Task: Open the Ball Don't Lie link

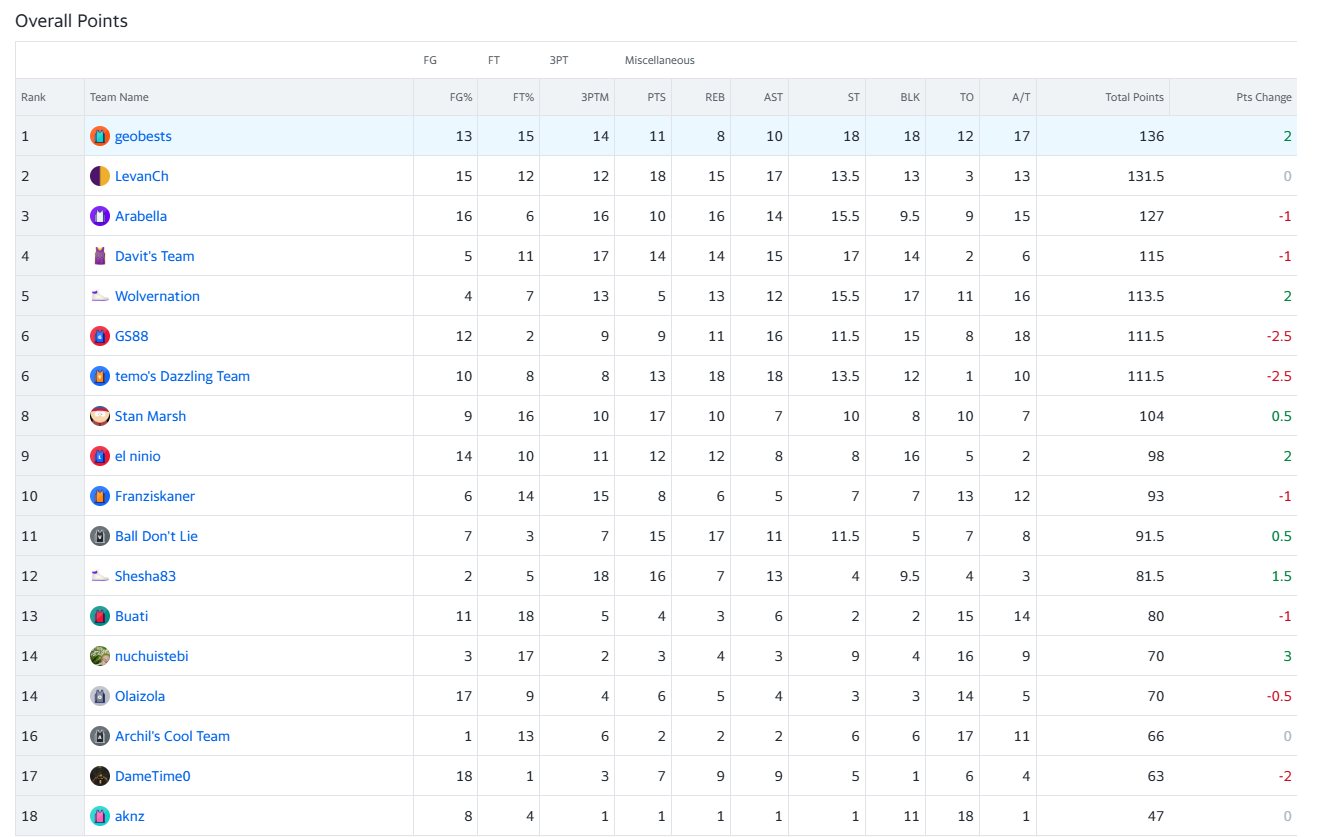Action: (x=156, y=536)
